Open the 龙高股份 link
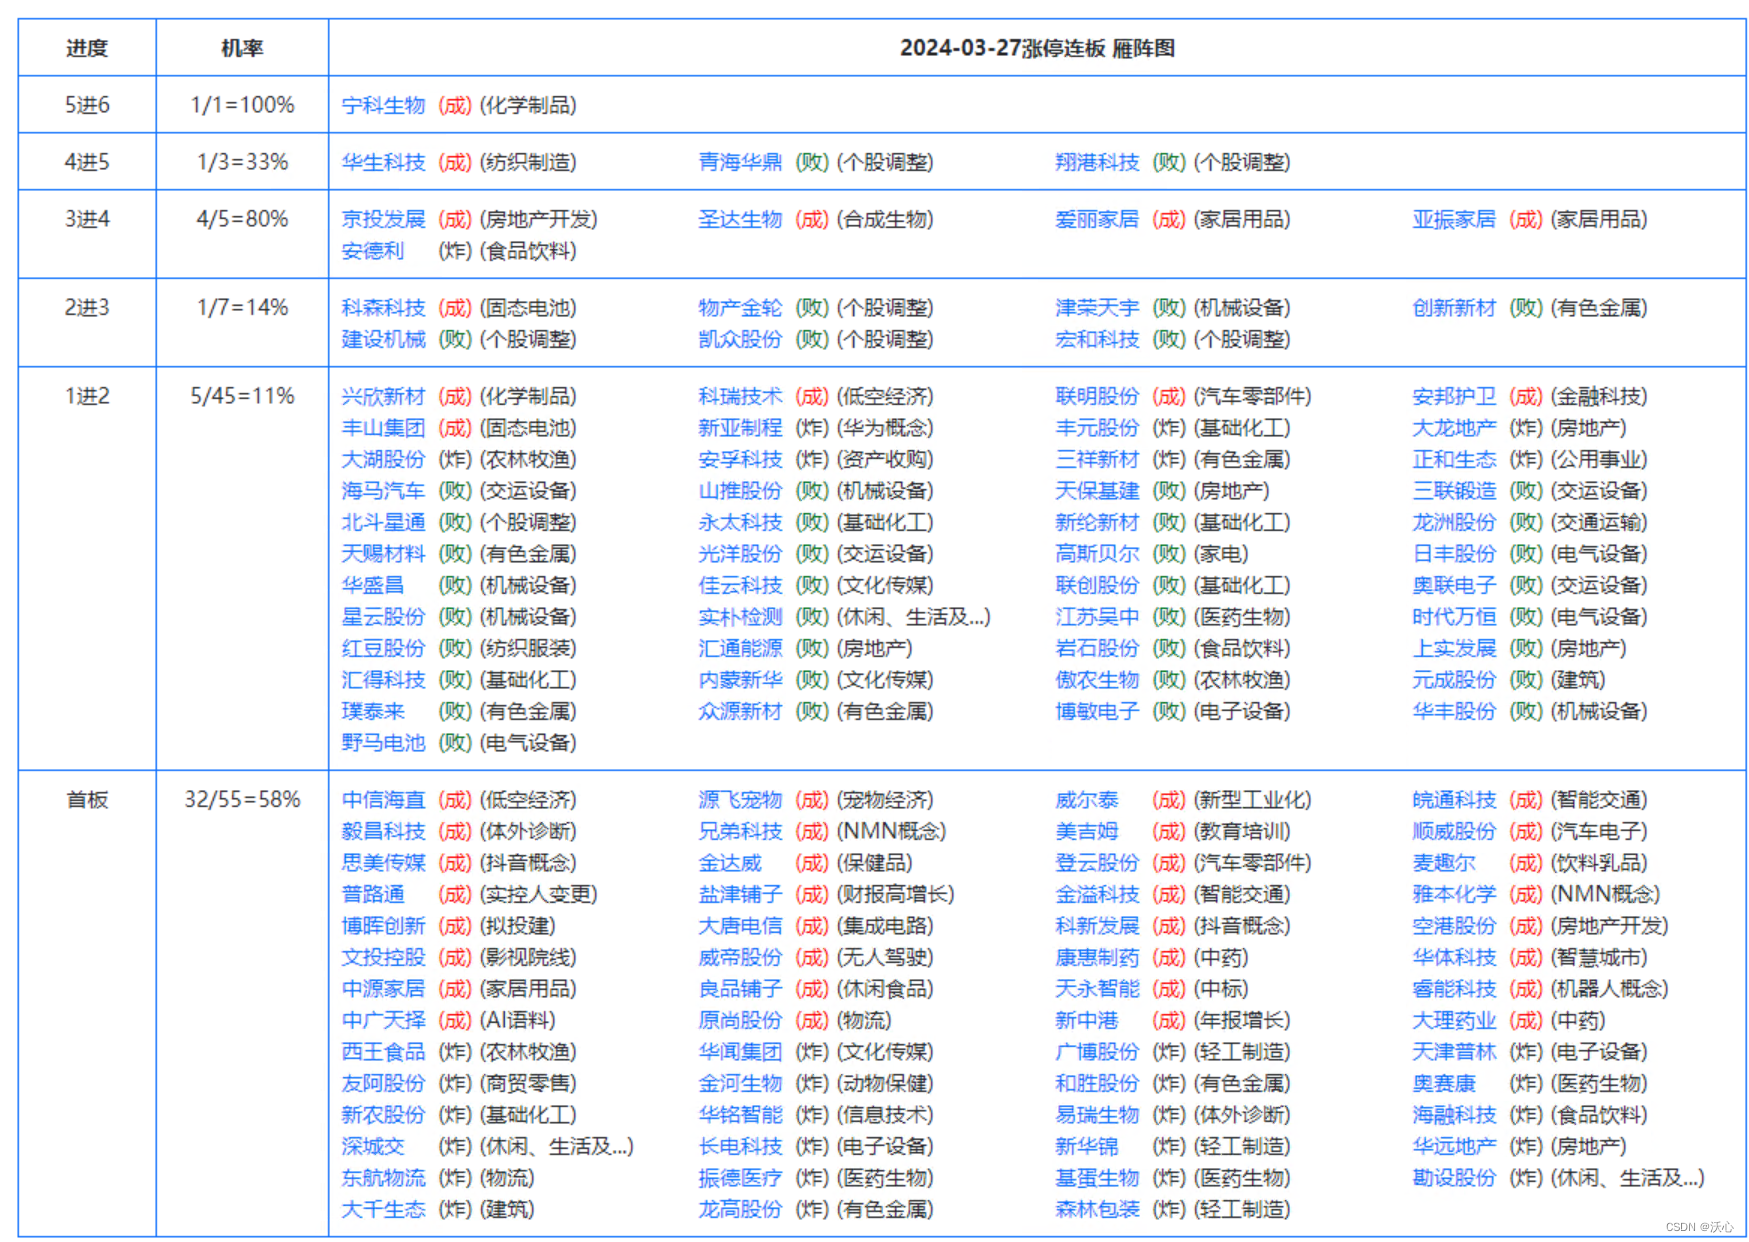1749x1242 pixels. click(x=740, y=1210)
